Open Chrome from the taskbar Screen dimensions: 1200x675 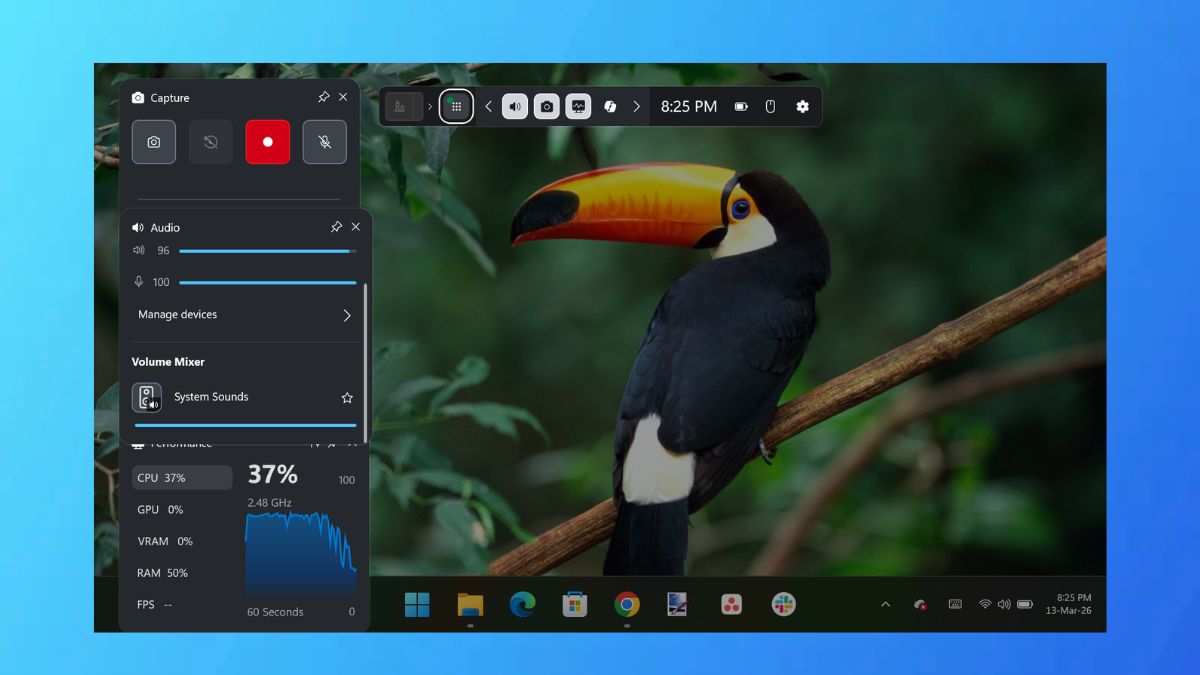click(x=627, y=604)
